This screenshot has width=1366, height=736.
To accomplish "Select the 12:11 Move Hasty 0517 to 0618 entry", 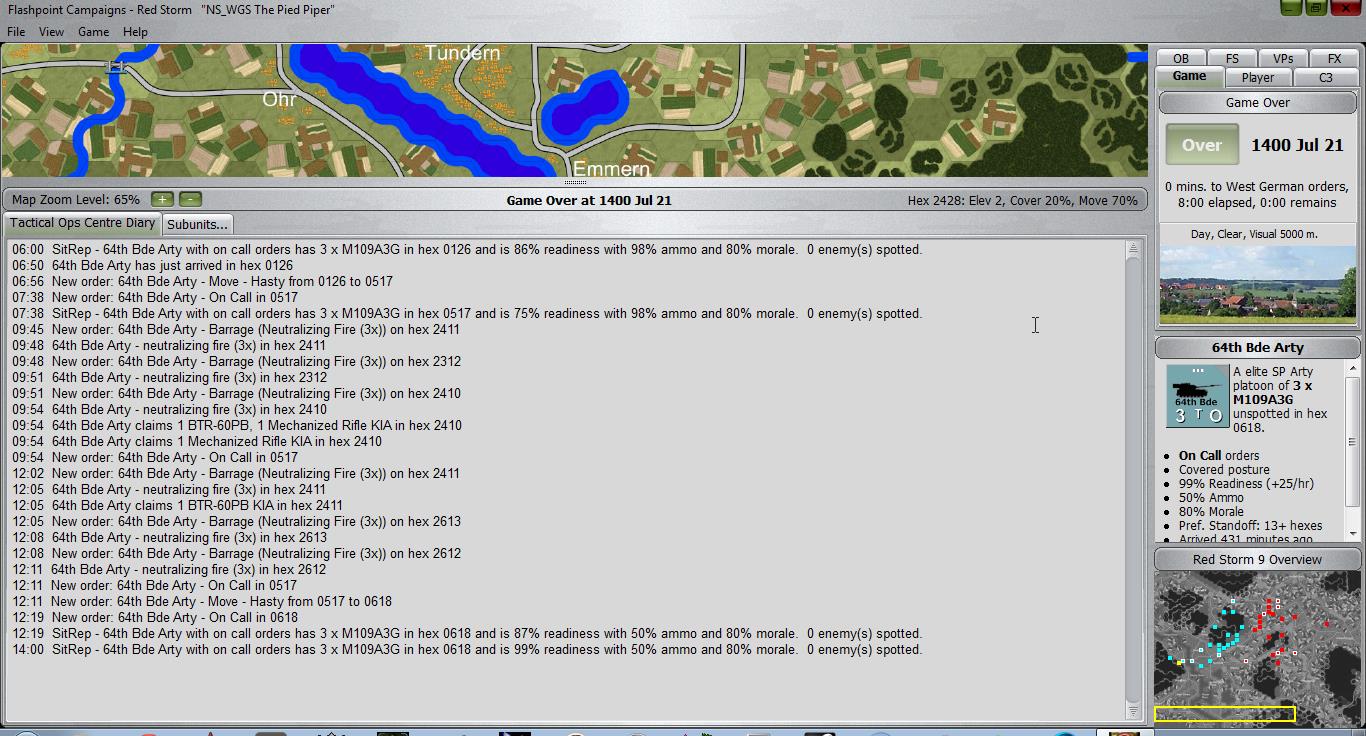I will pyautogui.click(x=202, y=601).
